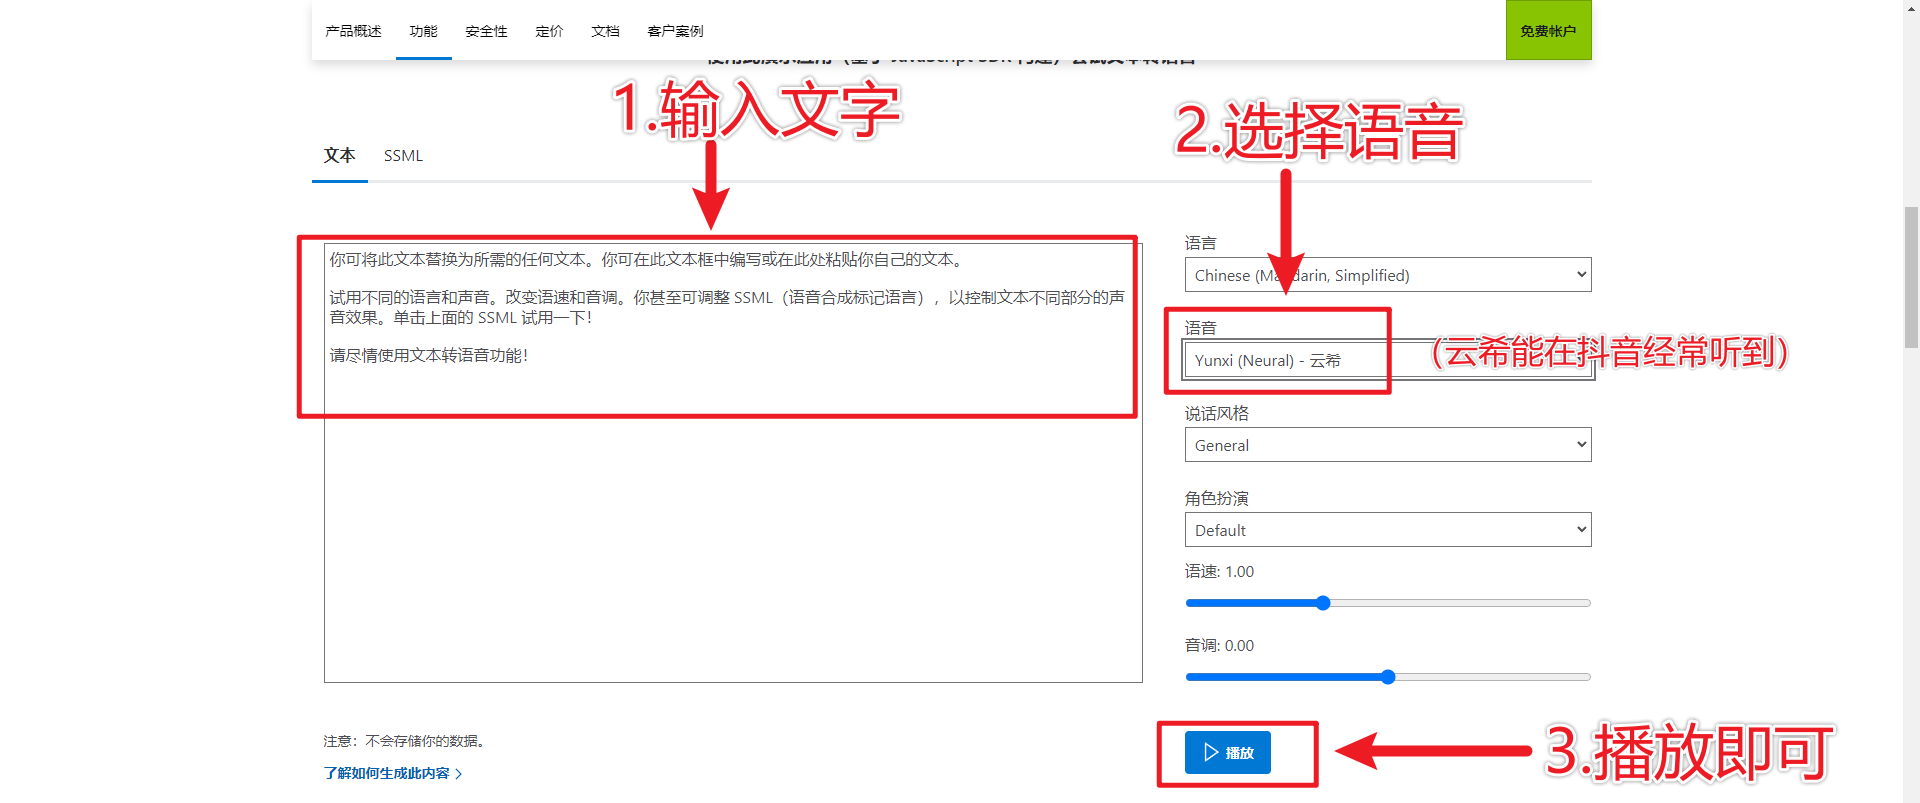The height and width of the screenshot is (803, 1920).
Task: Open the 语音 voice dropdown showing Yunxi
Action: click(1387, 360)
